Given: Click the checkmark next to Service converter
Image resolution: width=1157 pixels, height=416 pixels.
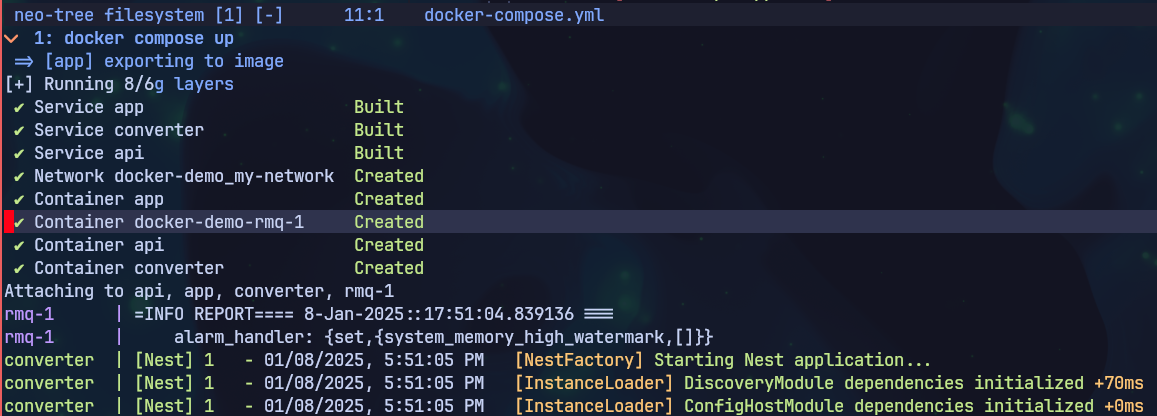Looking at the screenshot, I should tap(18, 131).
